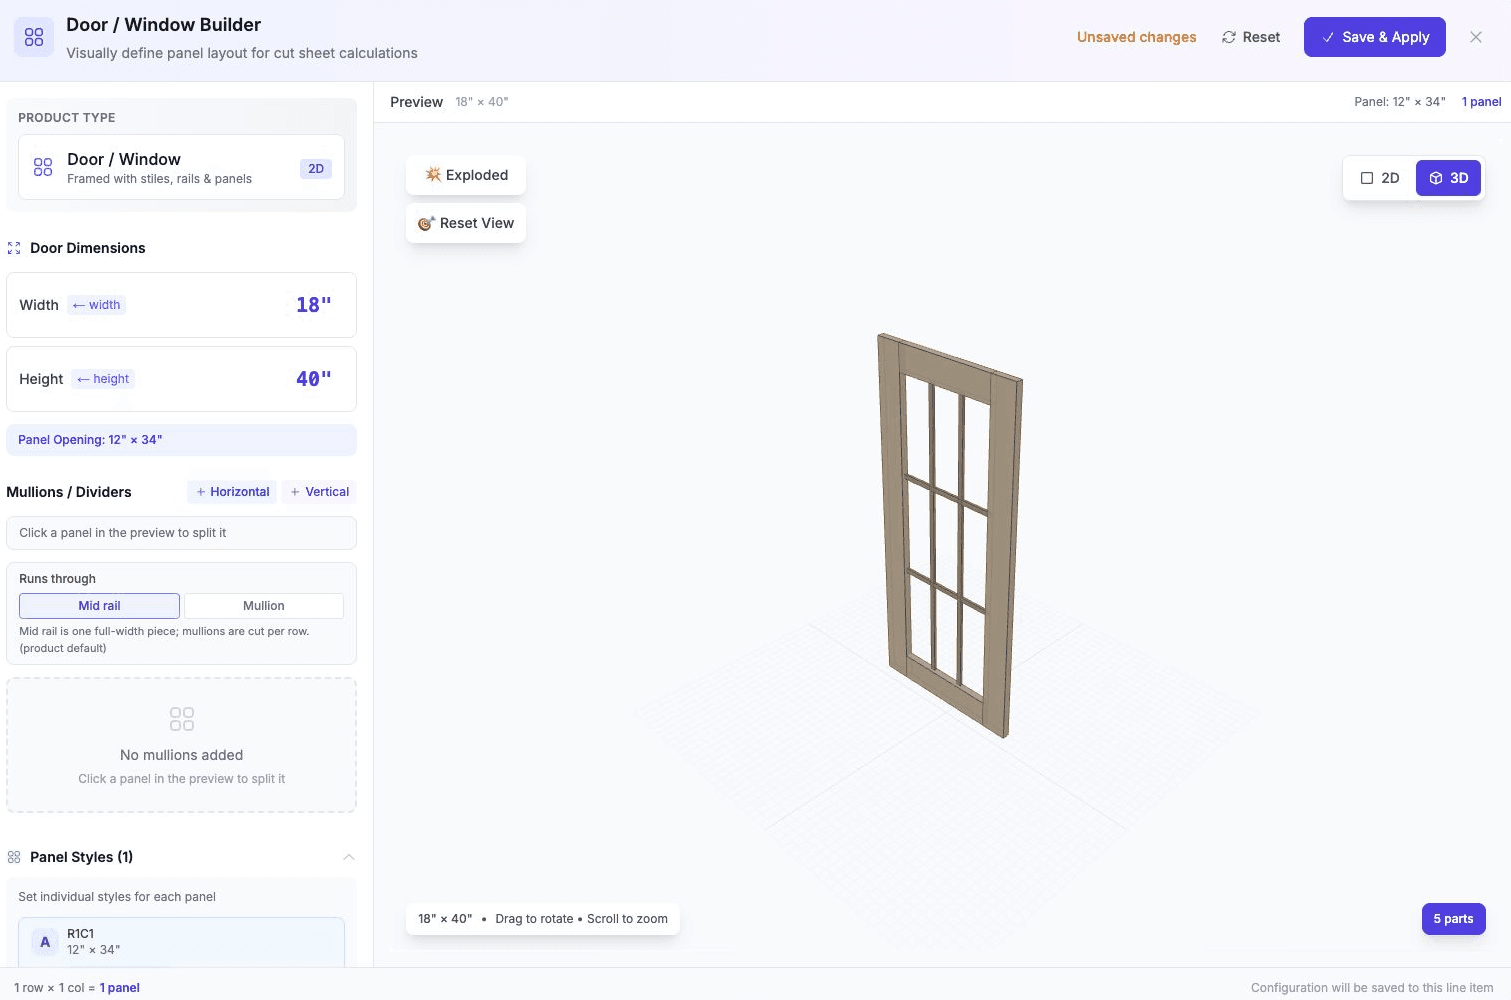Image resolution: width=1511 pixels, height=1000 pixels.
Task: Switch preview to 2D mode
Action: (x=1380, y=178)
